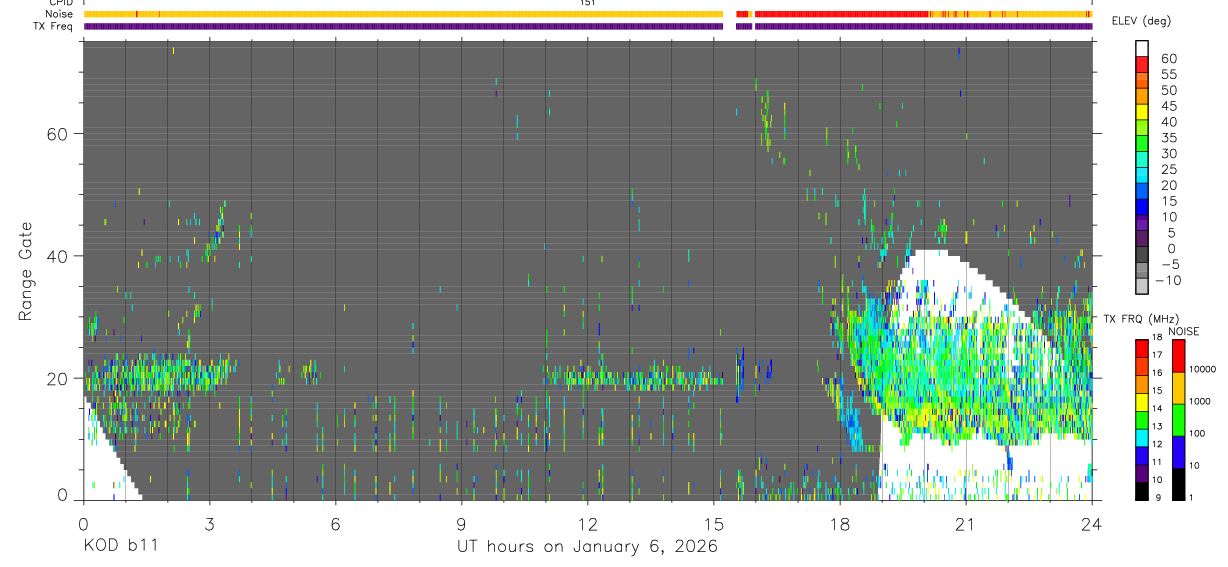Click the '13' label on TX FRQ legend

click(1157, 427)
